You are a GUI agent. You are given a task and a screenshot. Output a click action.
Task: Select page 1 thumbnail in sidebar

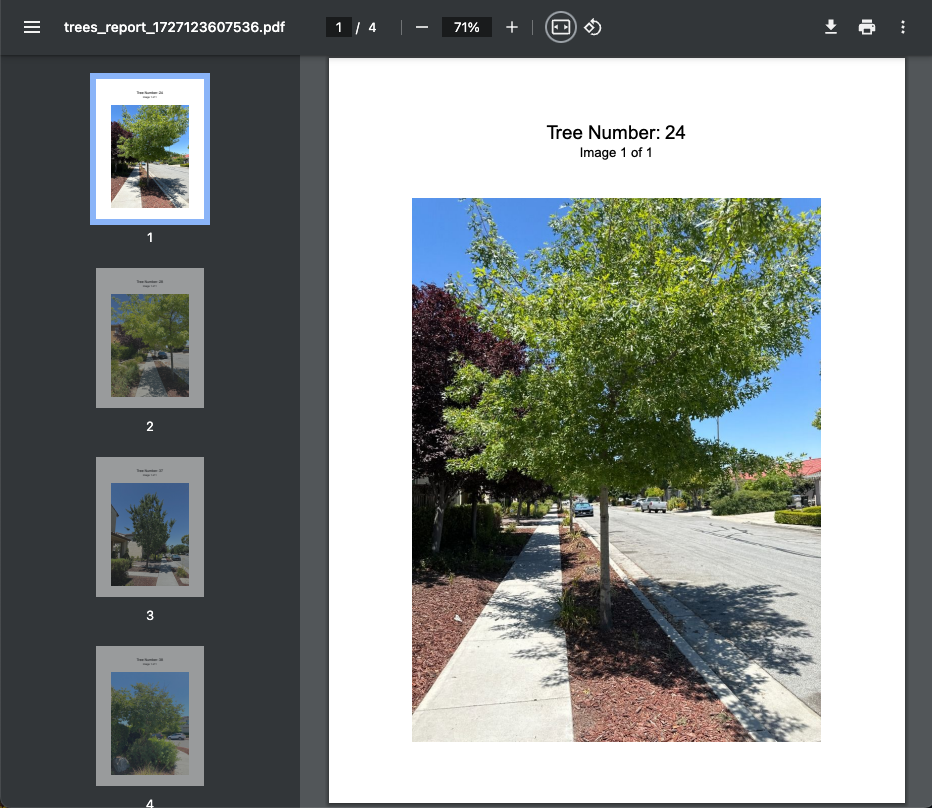pos(150,149)
